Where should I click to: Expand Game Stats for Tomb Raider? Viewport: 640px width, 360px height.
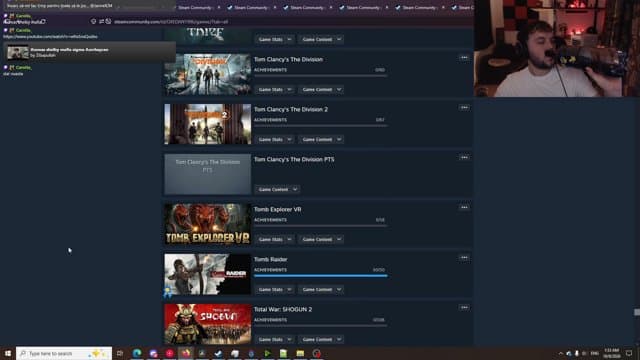click(x=274, y=289)
